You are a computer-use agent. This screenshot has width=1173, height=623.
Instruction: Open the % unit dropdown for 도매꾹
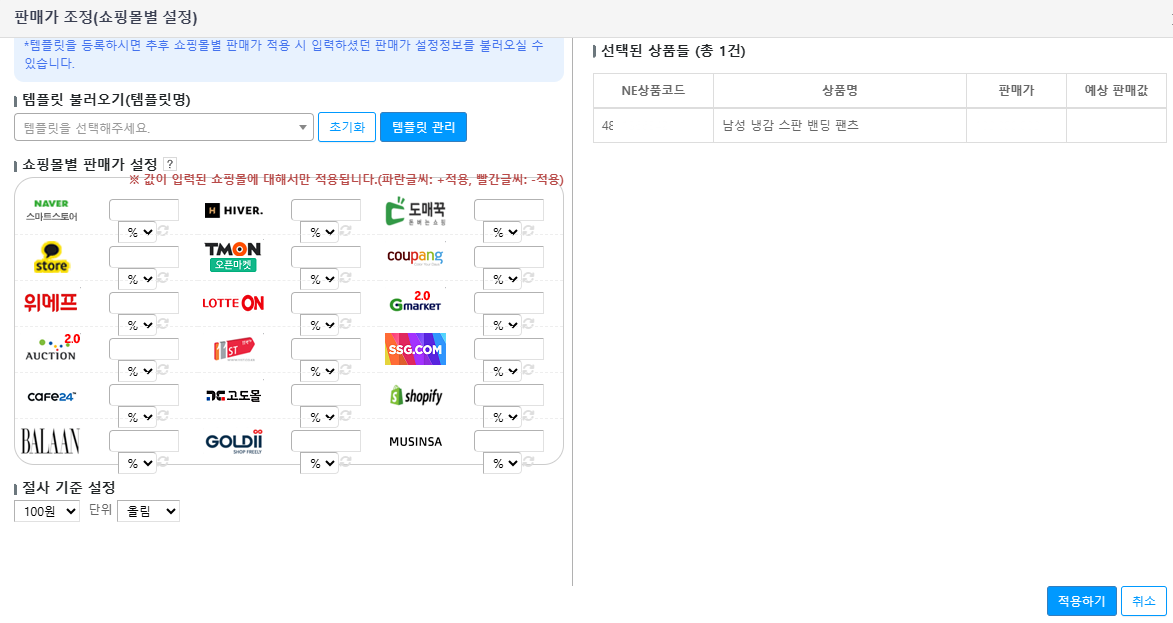pos(502,233)
